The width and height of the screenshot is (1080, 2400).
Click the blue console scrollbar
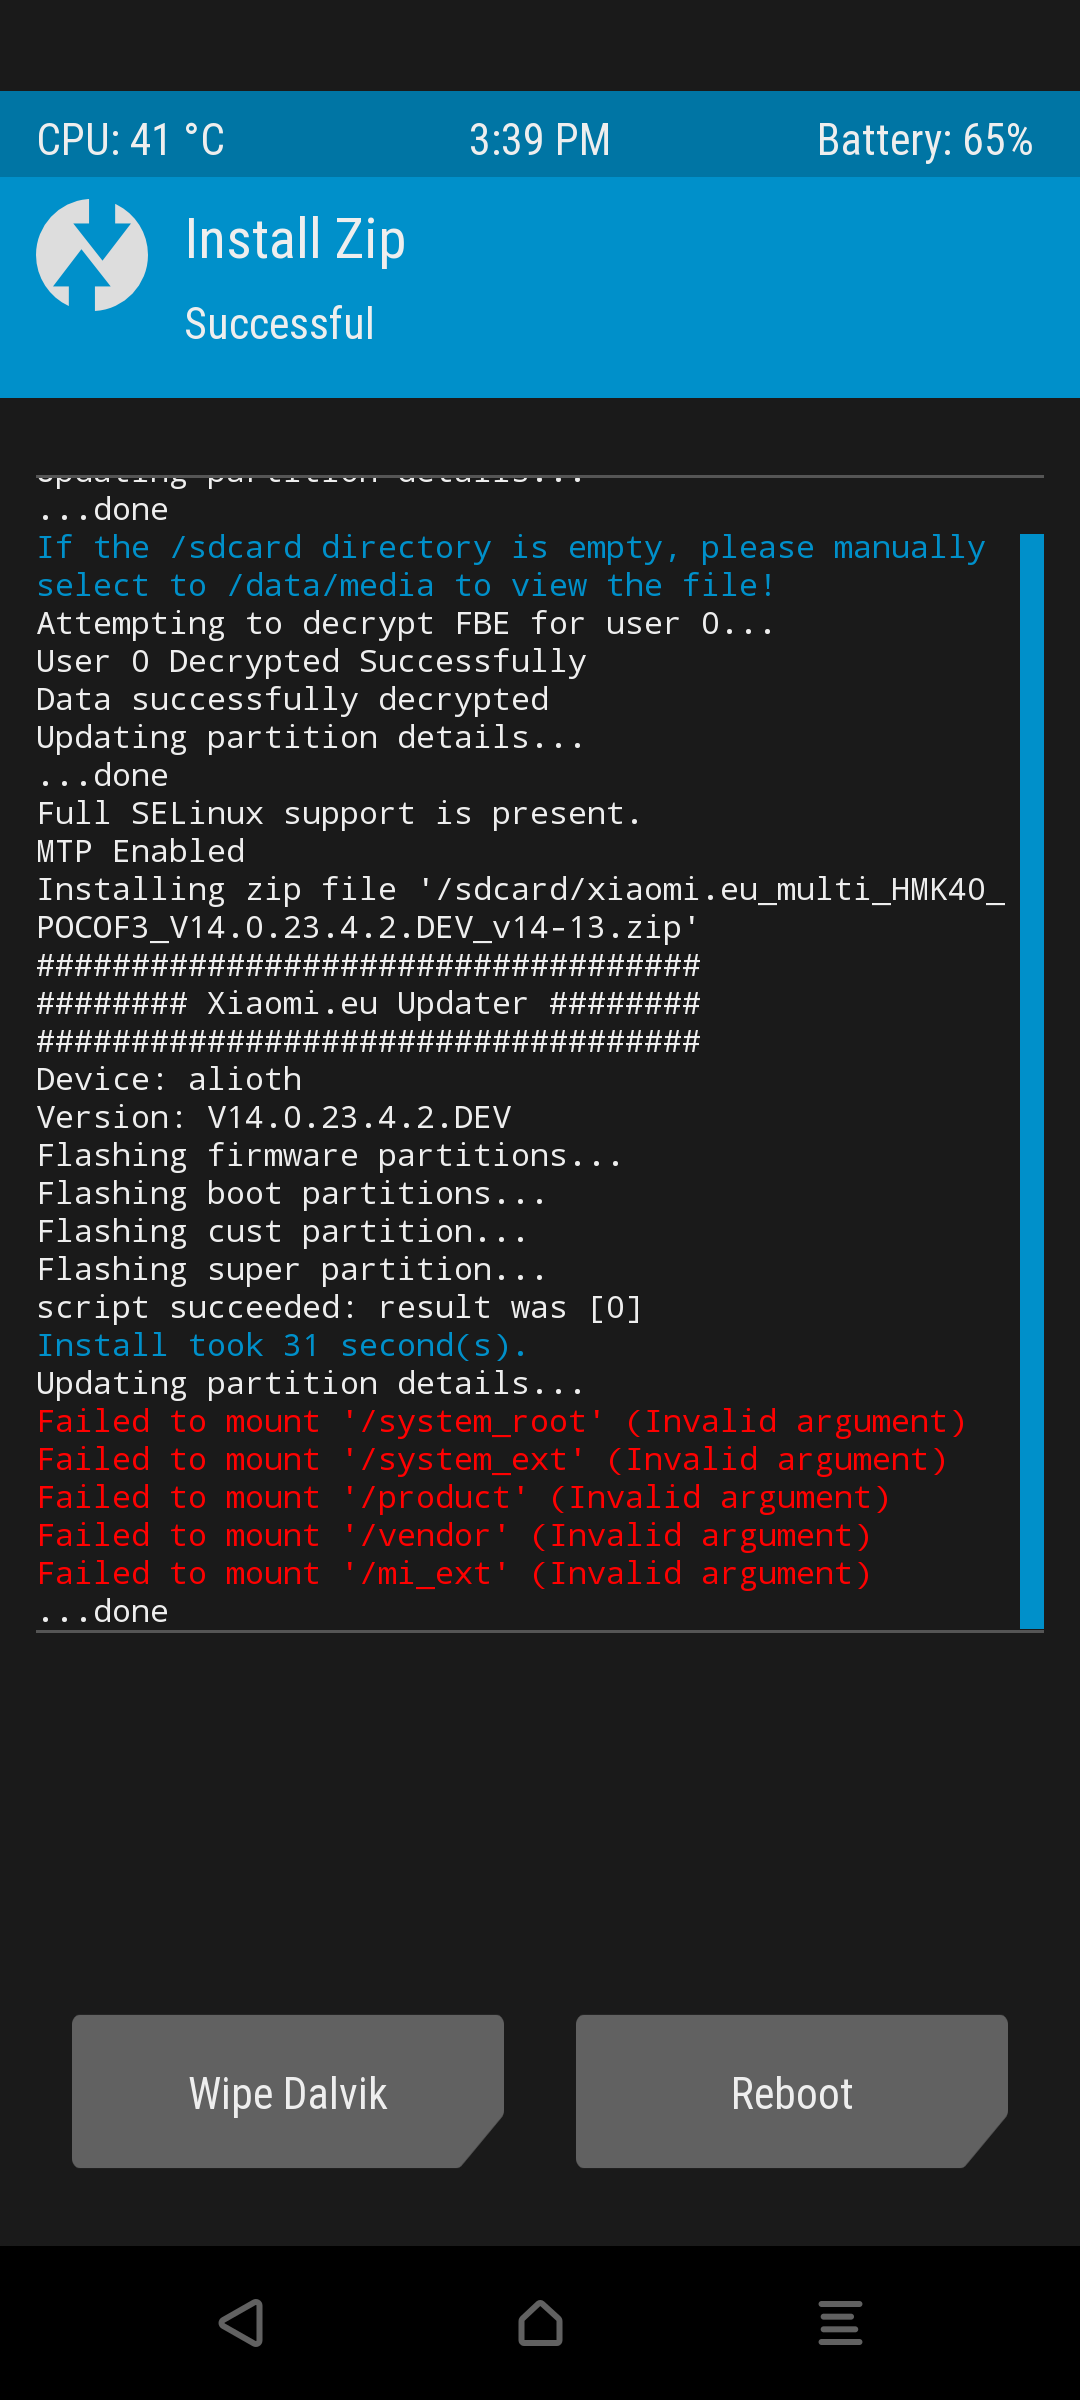click(1031, 1081)
